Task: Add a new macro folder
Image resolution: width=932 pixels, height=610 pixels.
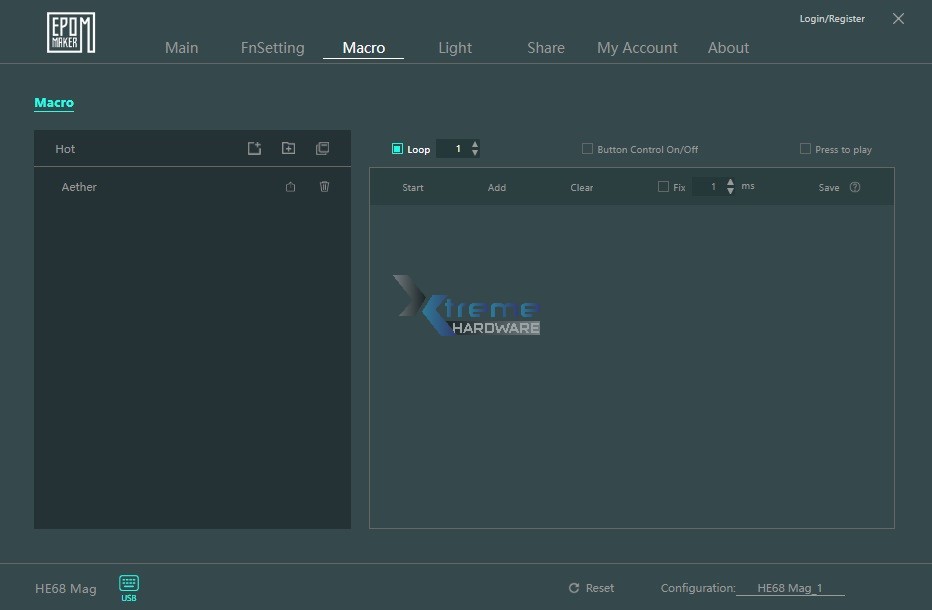Action: point(288,148)
